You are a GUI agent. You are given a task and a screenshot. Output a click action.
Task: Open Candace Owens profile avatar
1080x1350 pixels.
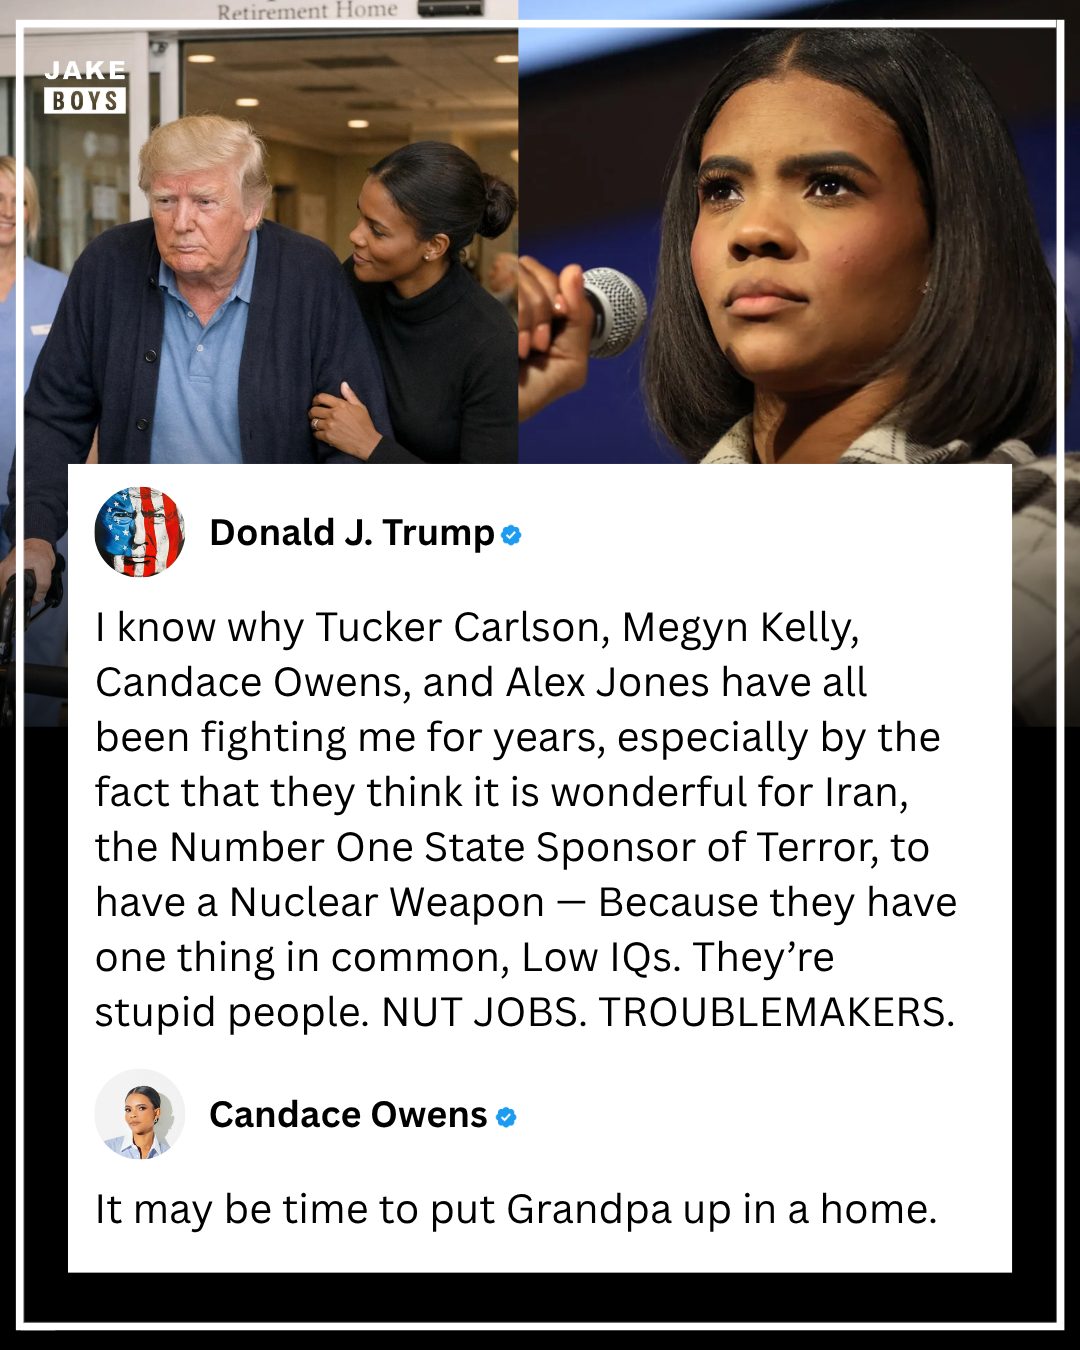[140, 1114]
